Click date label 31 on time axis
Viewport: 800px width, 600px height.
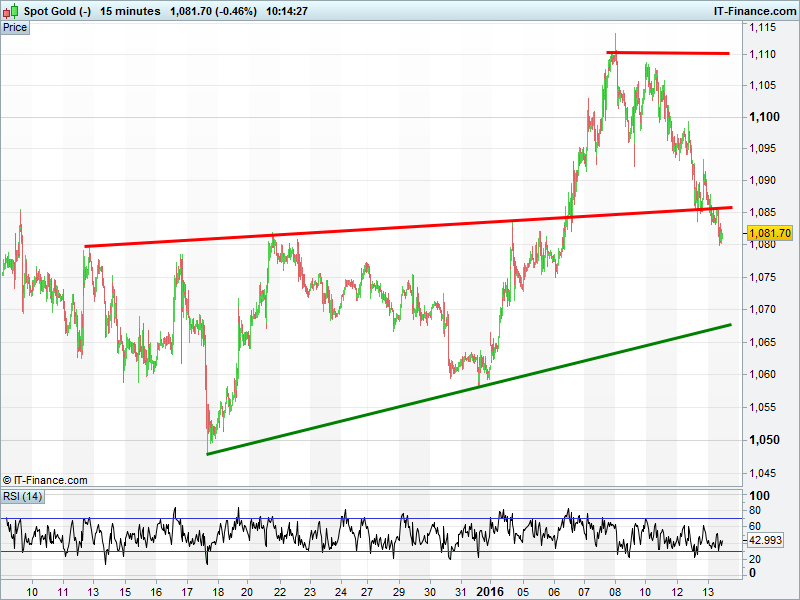point(459,591)
